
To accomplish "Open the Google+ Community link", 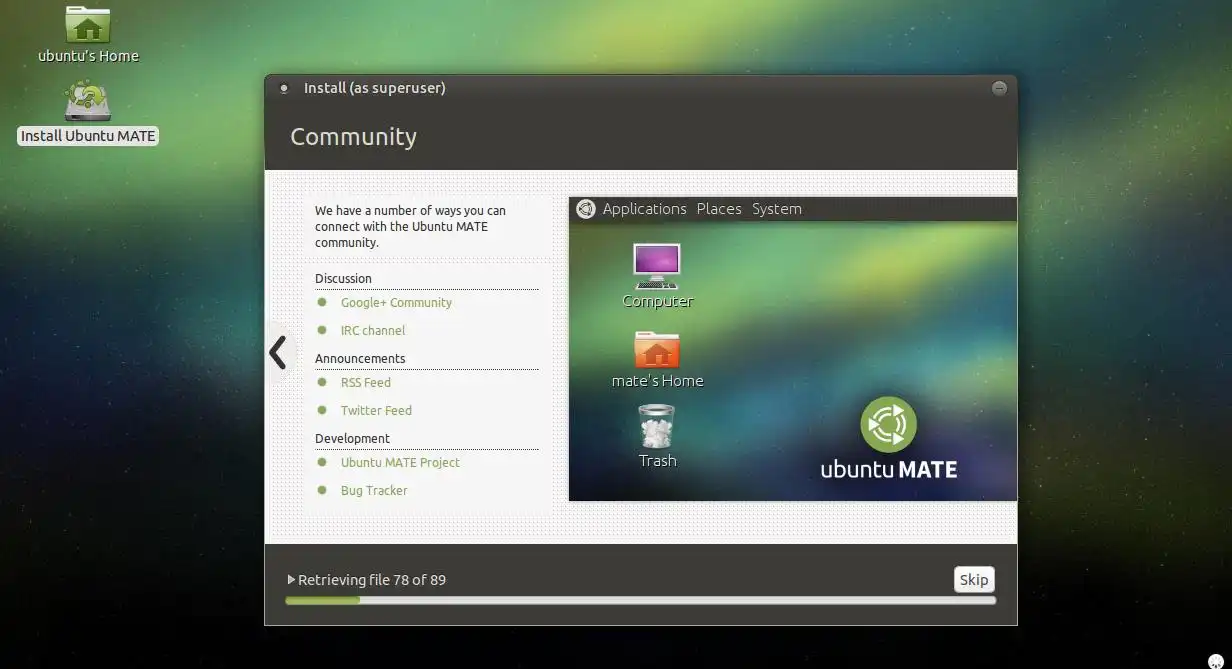I will pos(396,302).
